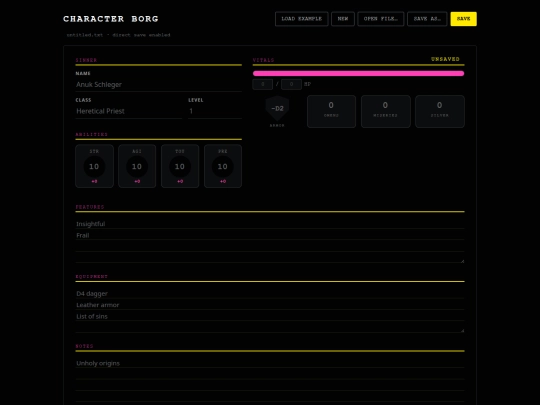Edit the Omens counter box
The height and width of the screenshot is (405, 540).
click(x=331, y=111)
